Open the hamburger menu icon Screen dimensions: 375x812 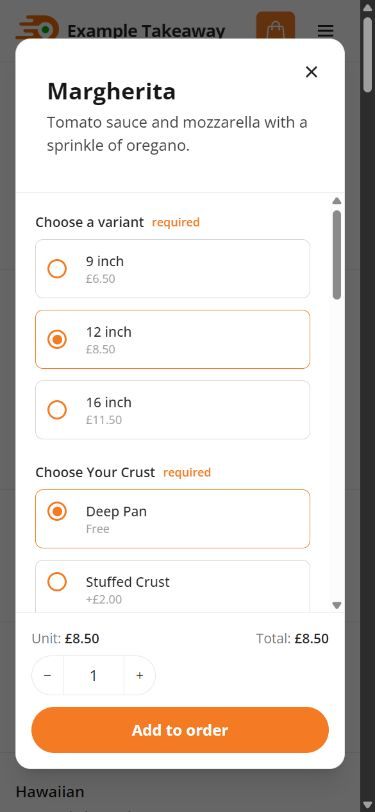click(x=325, y=31)
